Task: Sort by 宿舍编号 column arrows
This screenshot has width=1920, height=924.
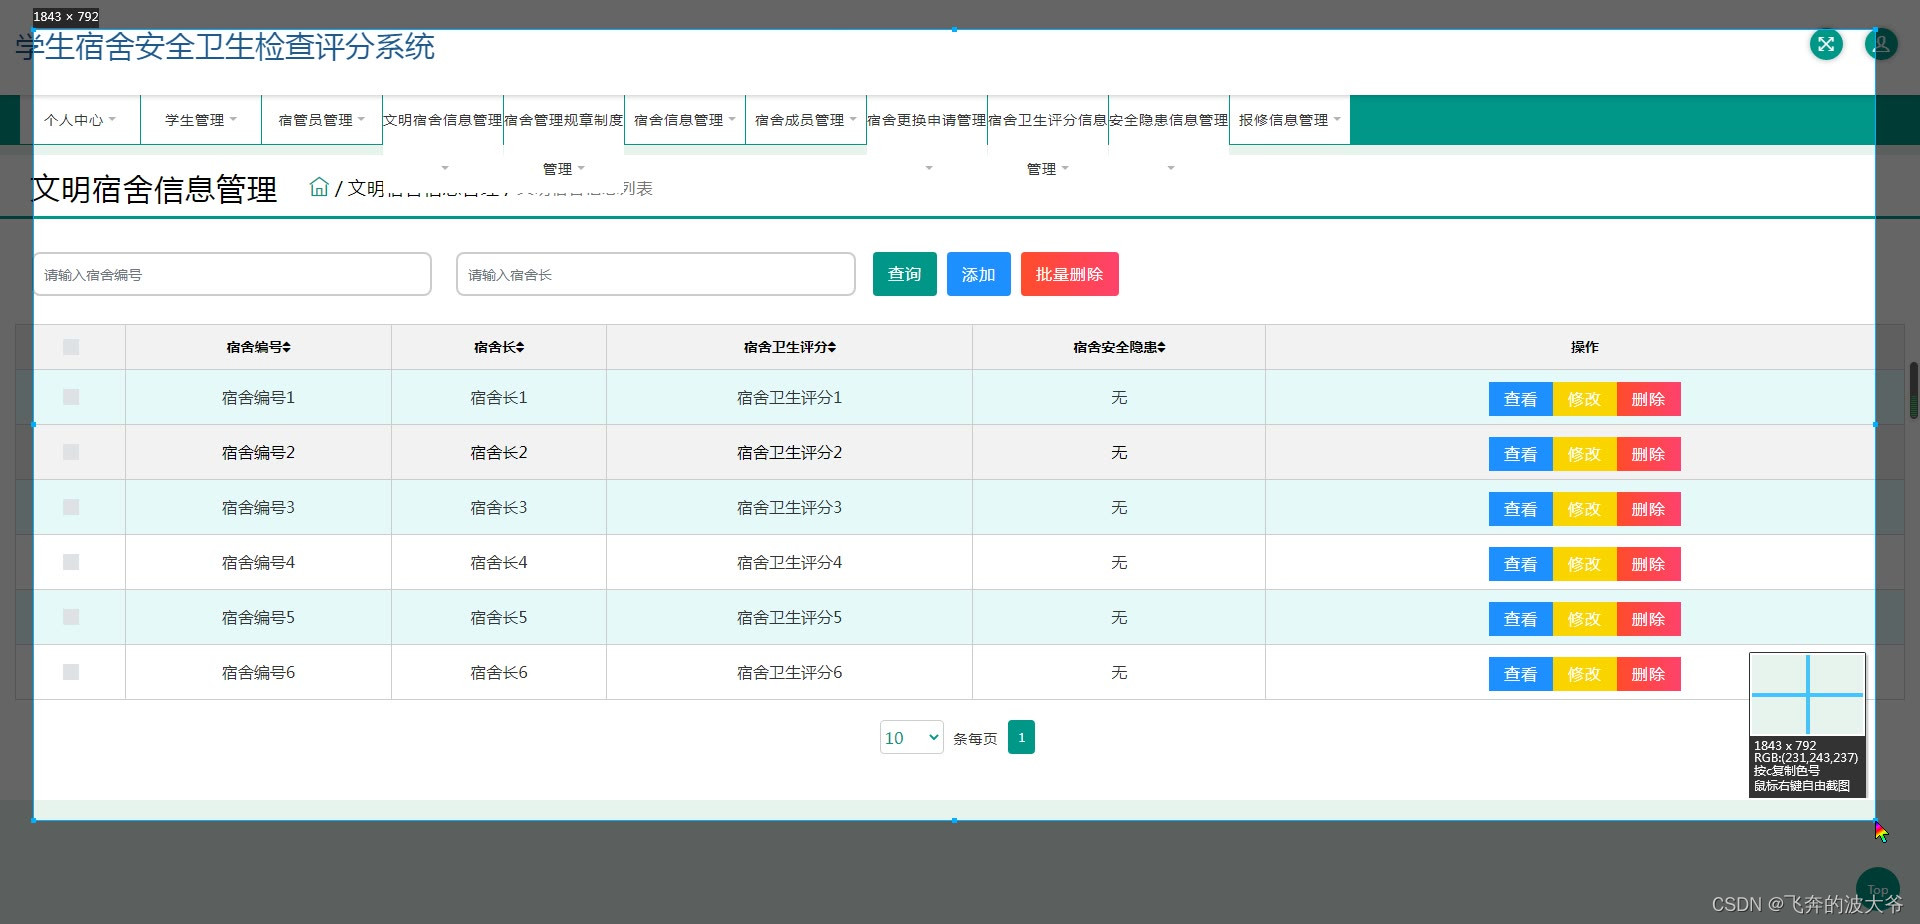Action: click(286, 347)
